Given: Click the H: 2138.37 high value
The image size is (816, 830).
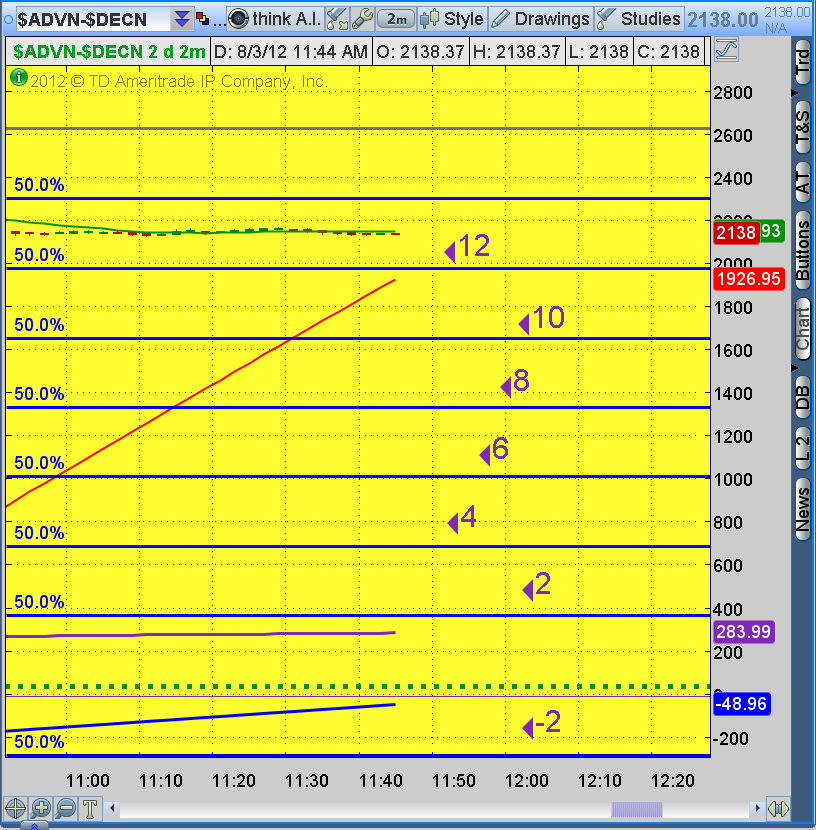Looking at the screenshot, I should pos(516,52).
